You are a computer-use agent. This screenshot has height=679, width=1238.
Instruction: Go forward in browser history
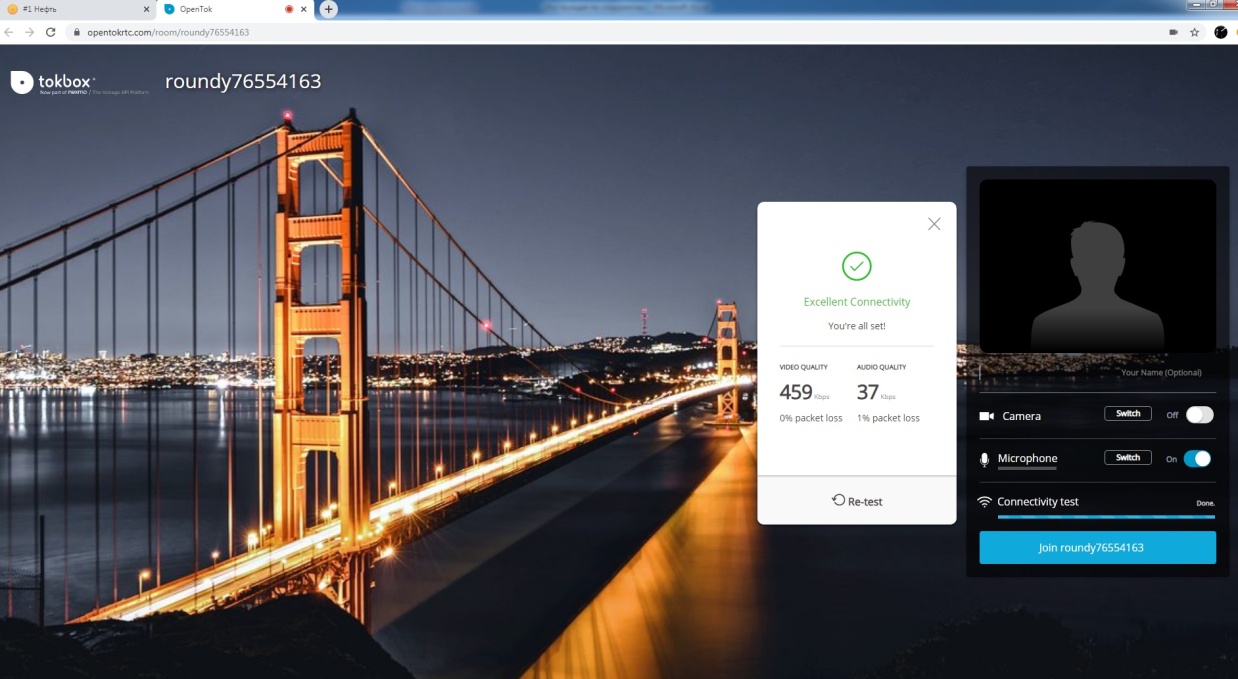(30, 32)
